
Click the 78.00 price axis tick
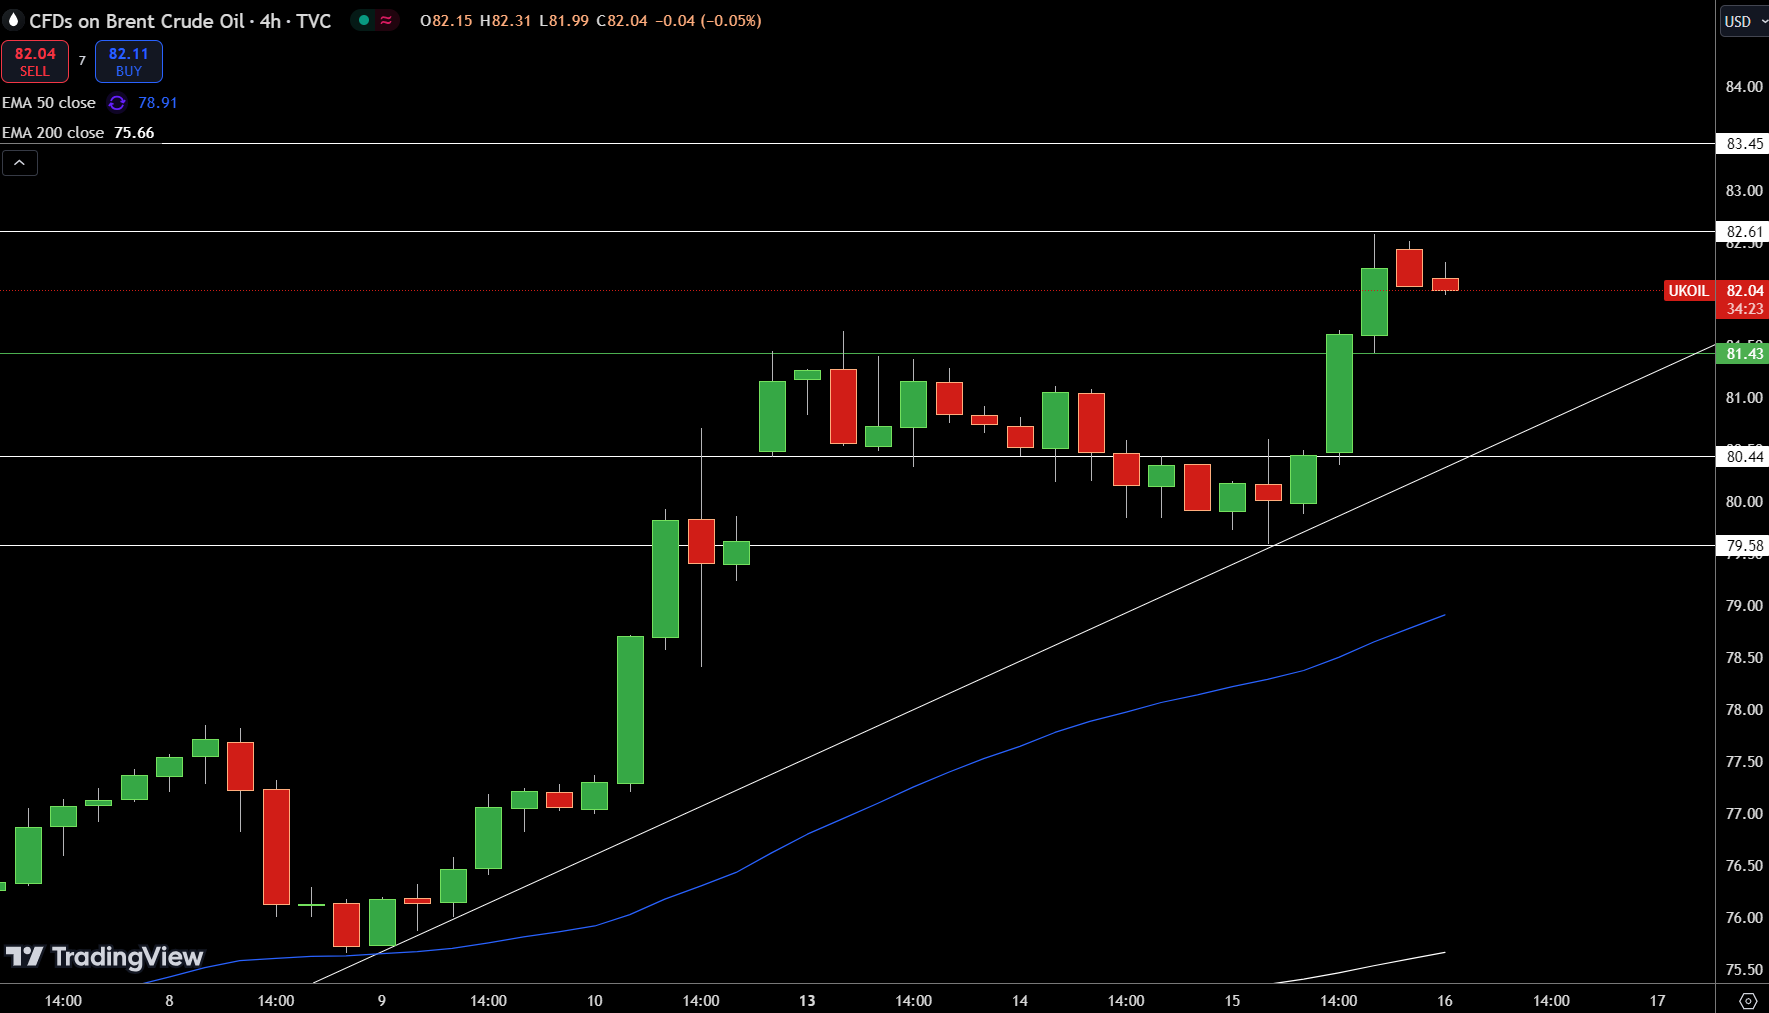[x=1744, y=710]
